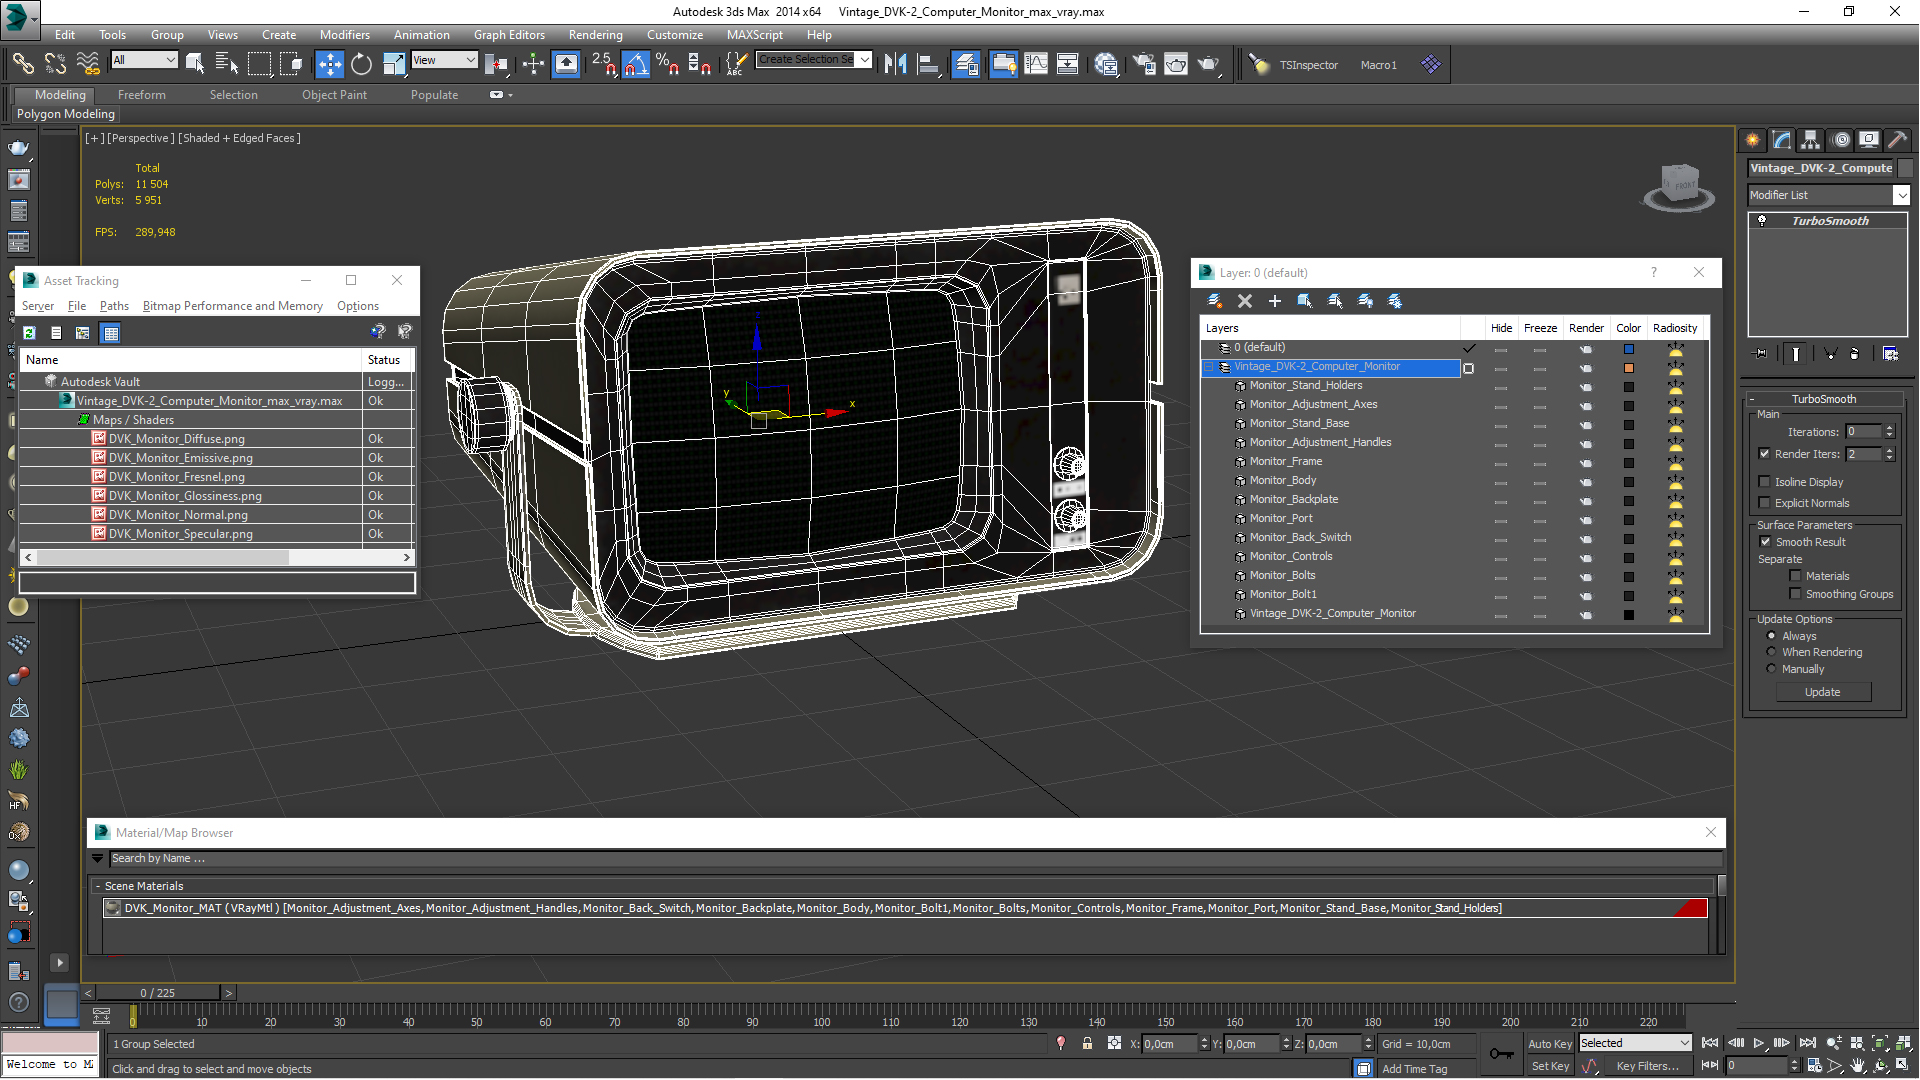The width and height of the screenshot is (1920, 1080).
Task: Activate Select and Move tool
Action: [329, 64]
